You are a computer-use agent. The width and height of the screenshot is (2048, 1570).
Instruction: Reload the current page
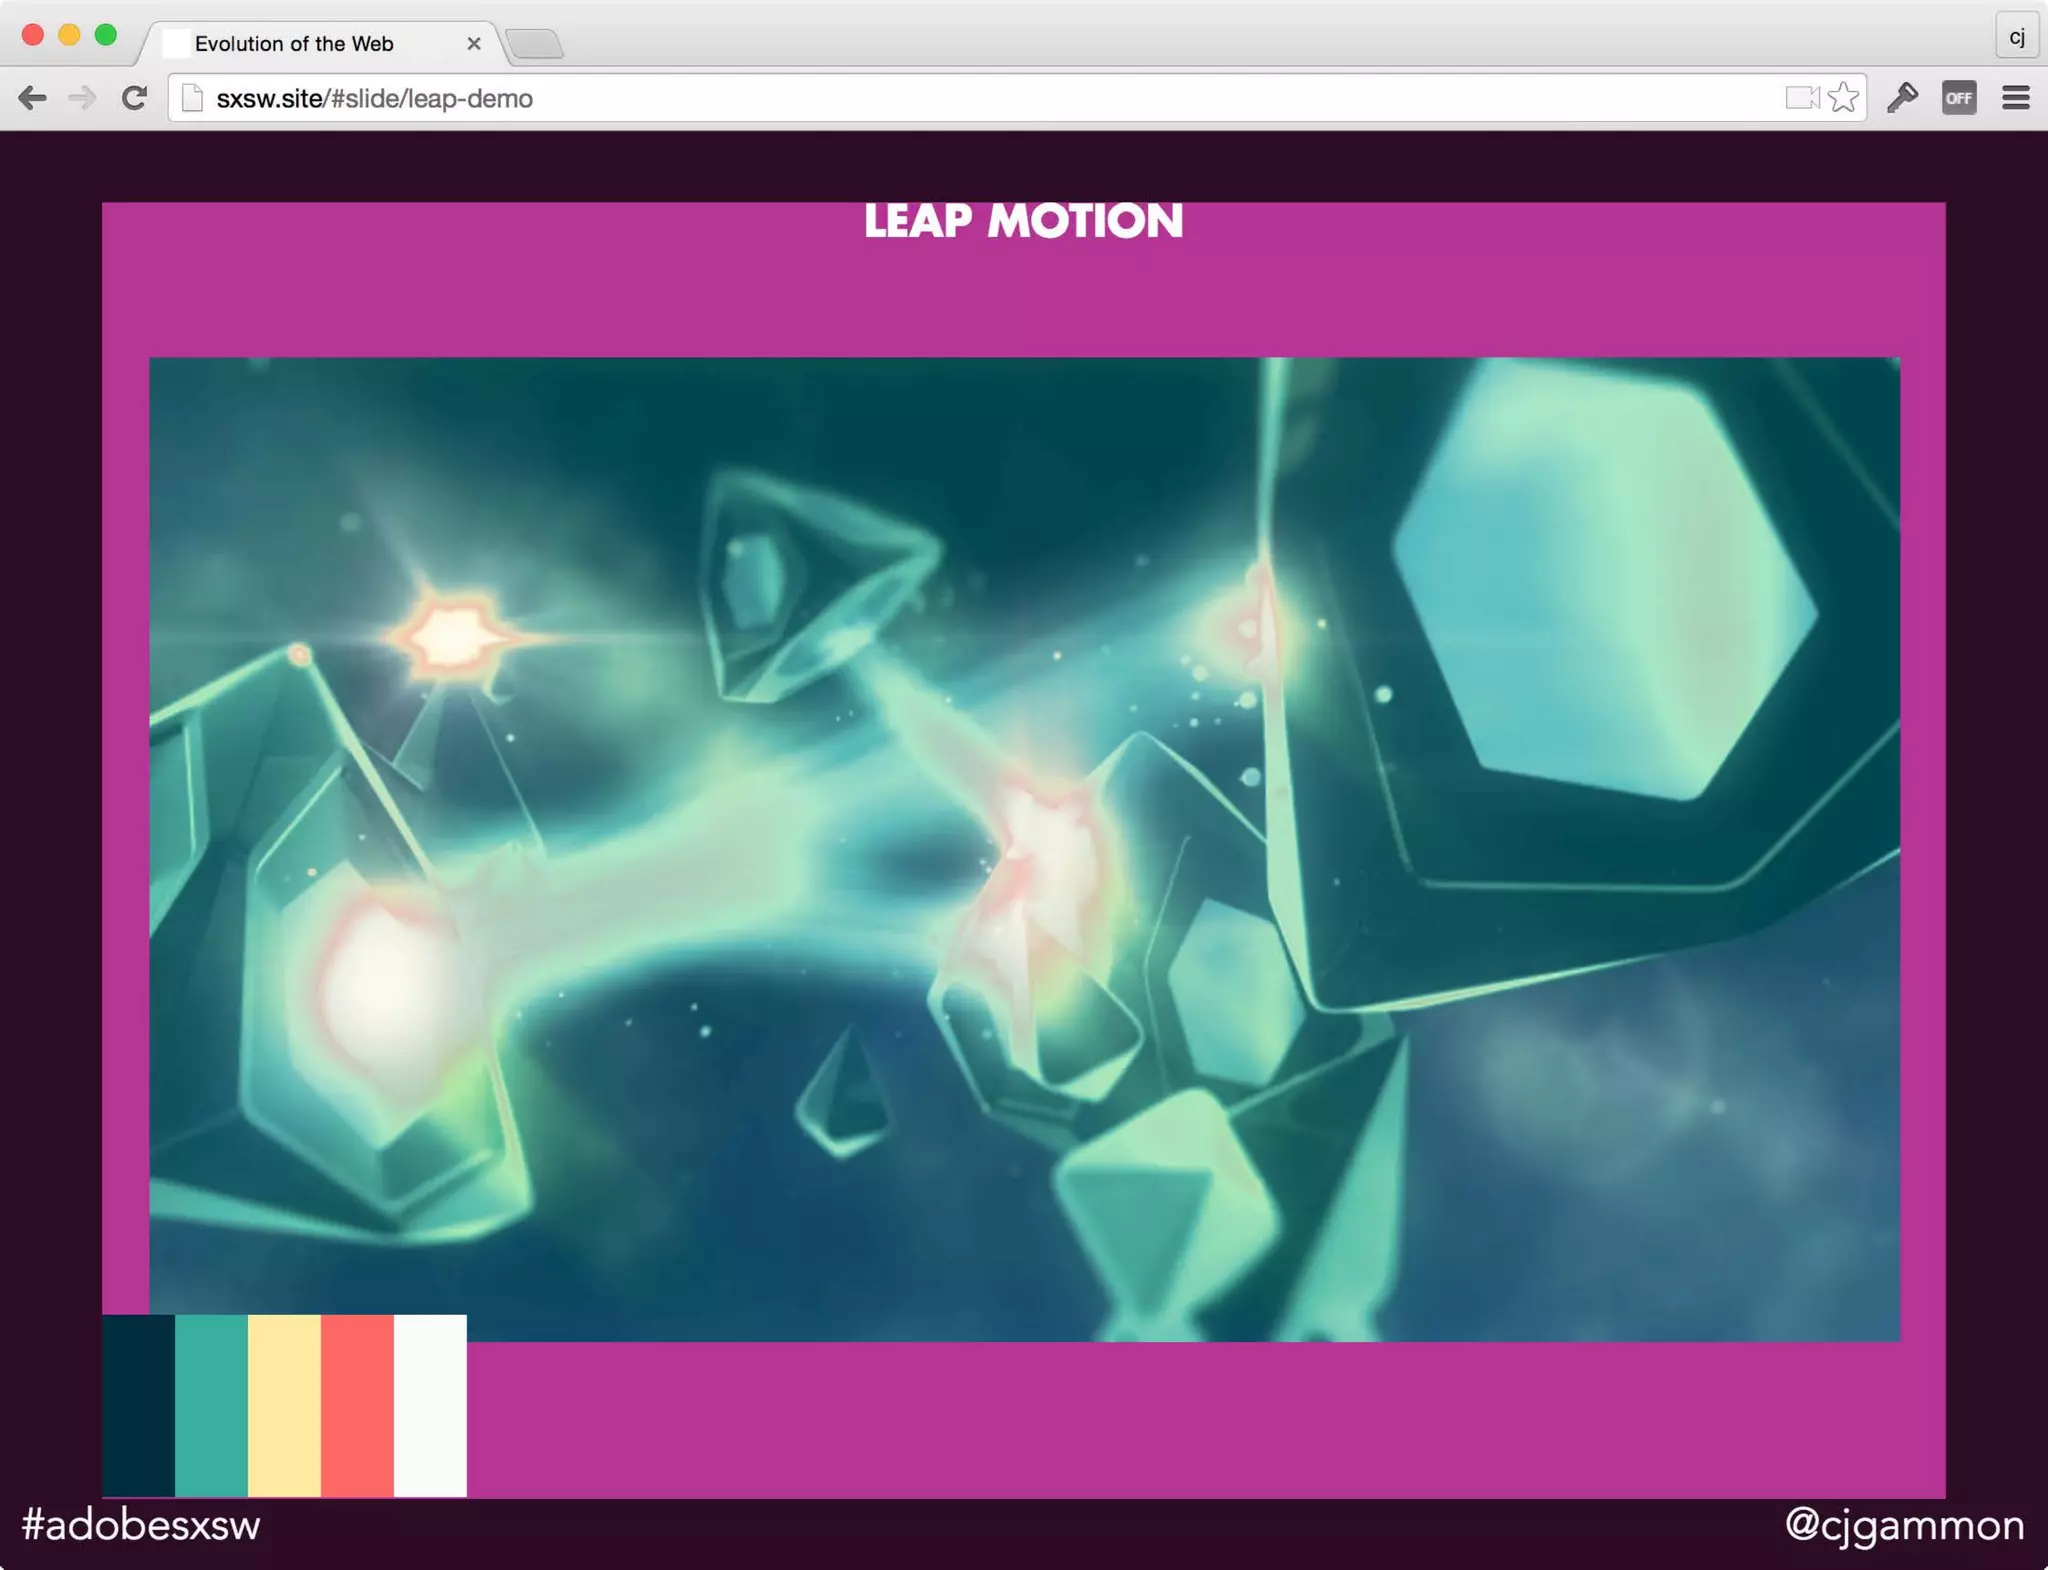pyautogui.click(x=134, y=98)
